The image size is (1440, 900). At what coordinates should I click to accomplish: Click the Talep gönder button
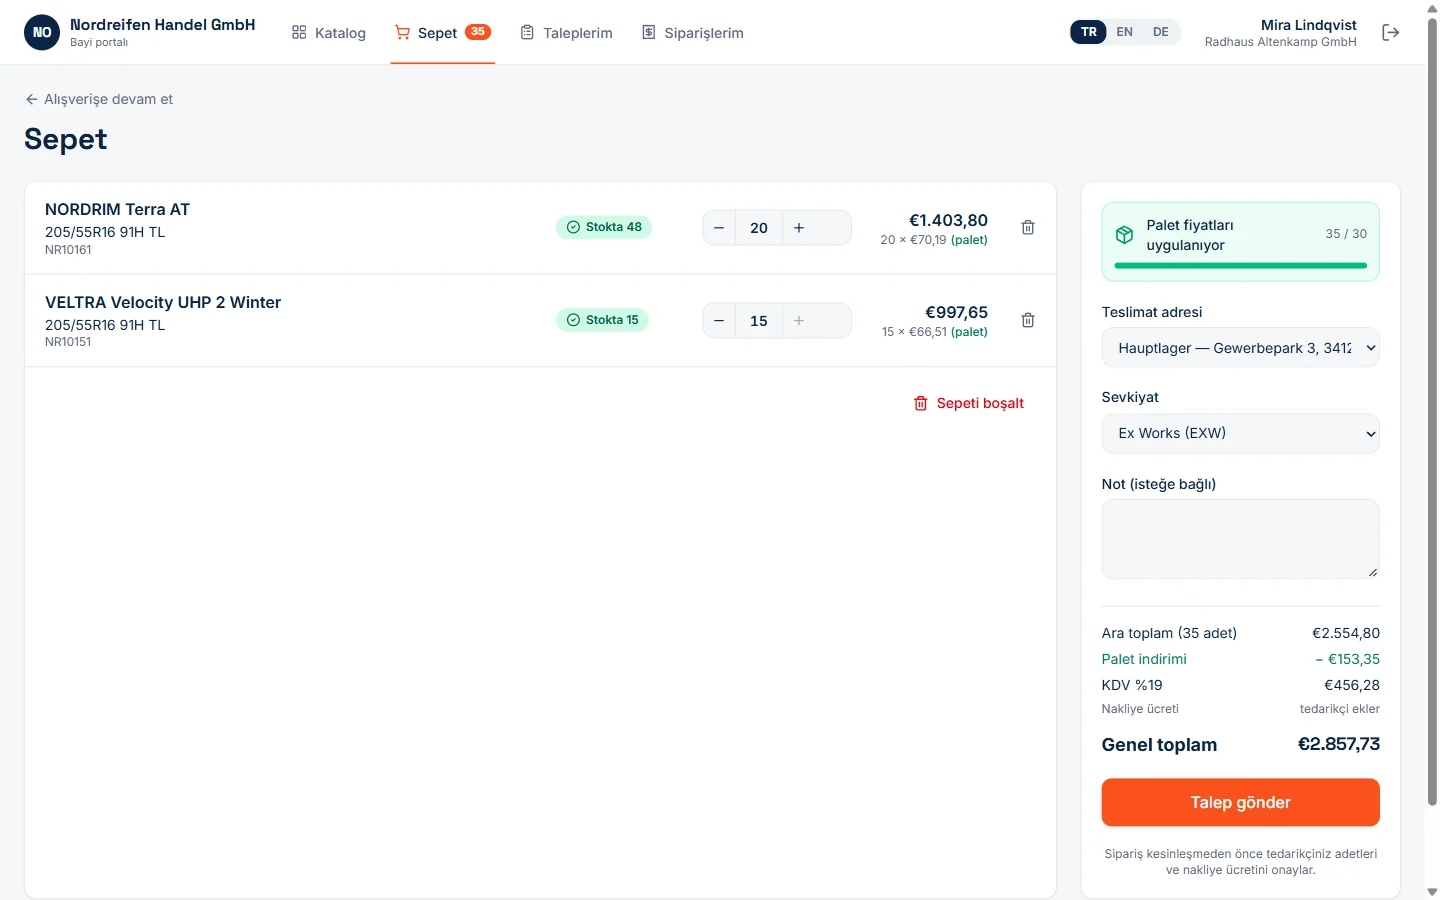[1240, 802]
